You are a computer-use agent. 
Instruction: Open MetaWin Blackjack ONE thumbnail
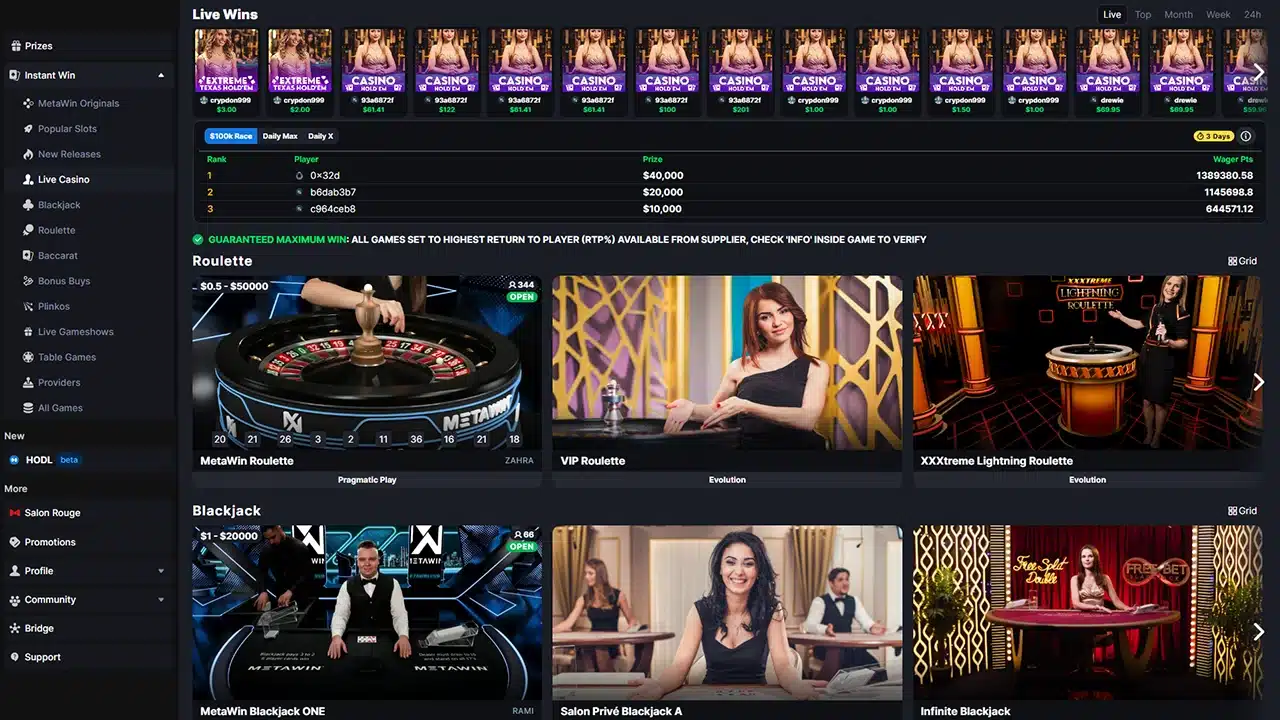click(x=367, y=613)
